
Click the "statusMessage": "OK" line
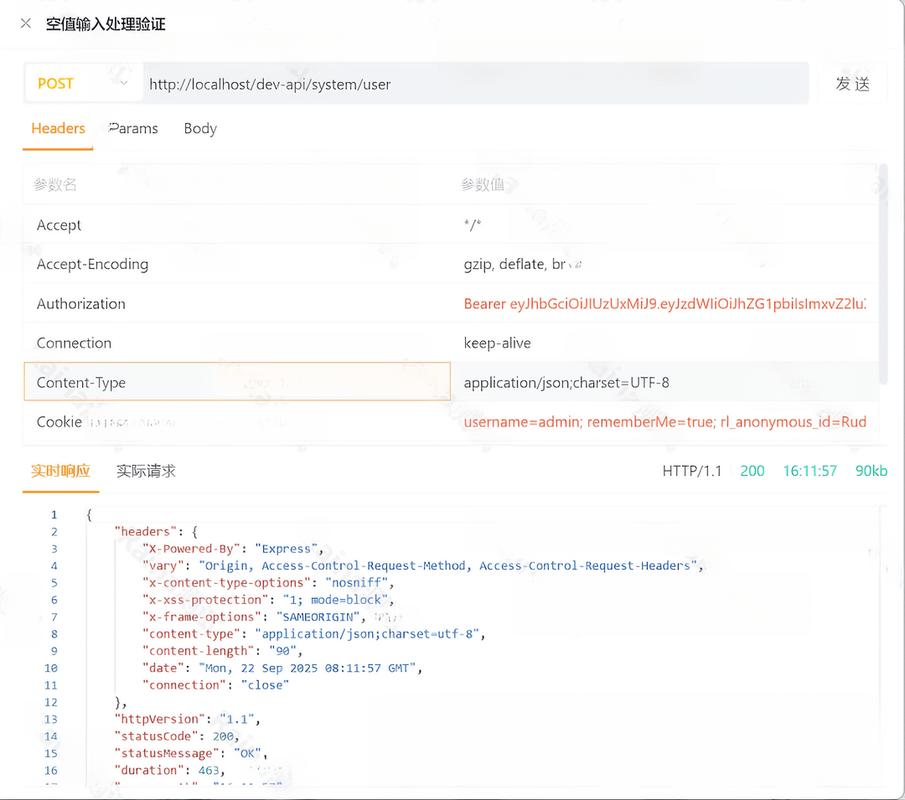(x=191, y=753)
